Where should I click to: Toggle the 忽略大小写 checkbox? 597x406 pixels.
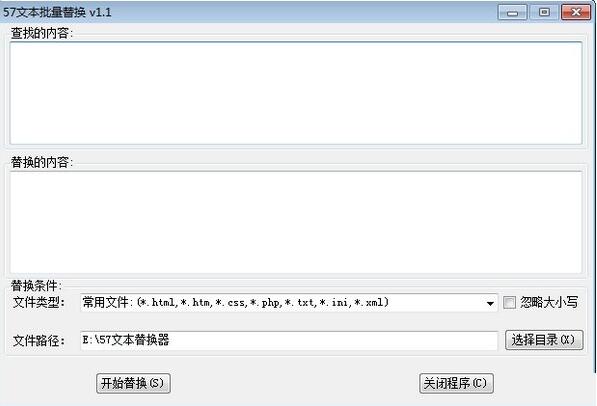[509, 303]
